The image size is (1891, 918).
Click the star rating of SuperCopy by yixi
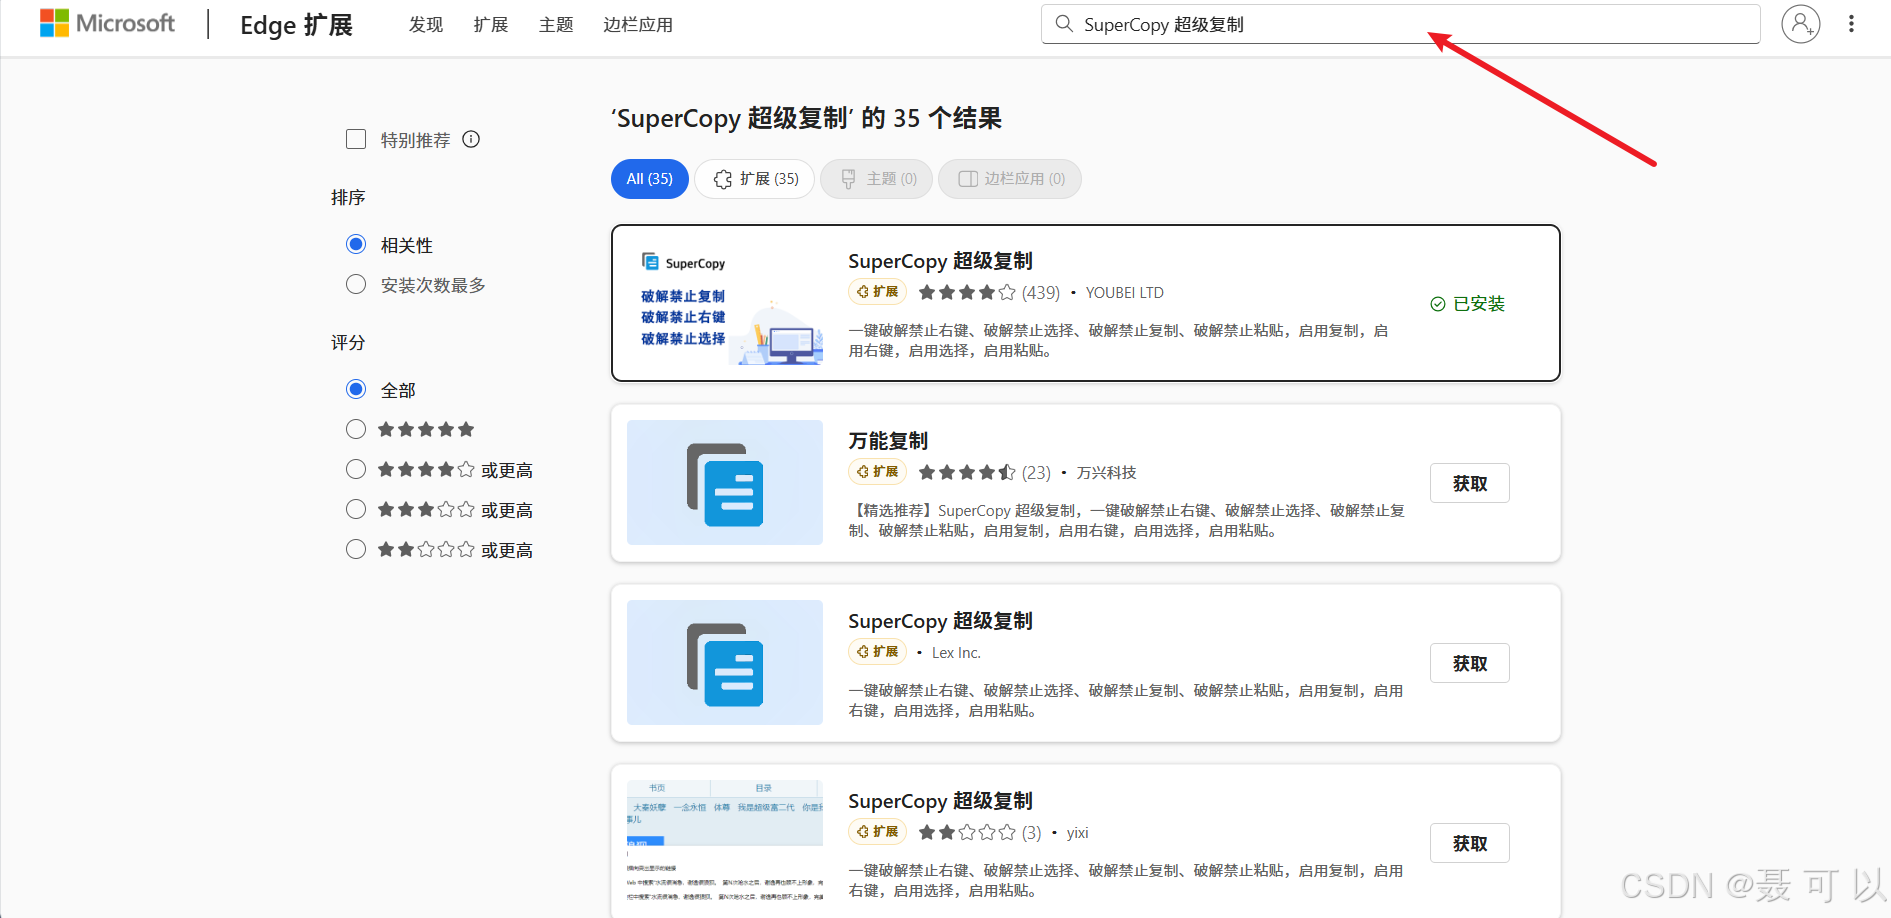pyautogui.click(x=967, y=832)
